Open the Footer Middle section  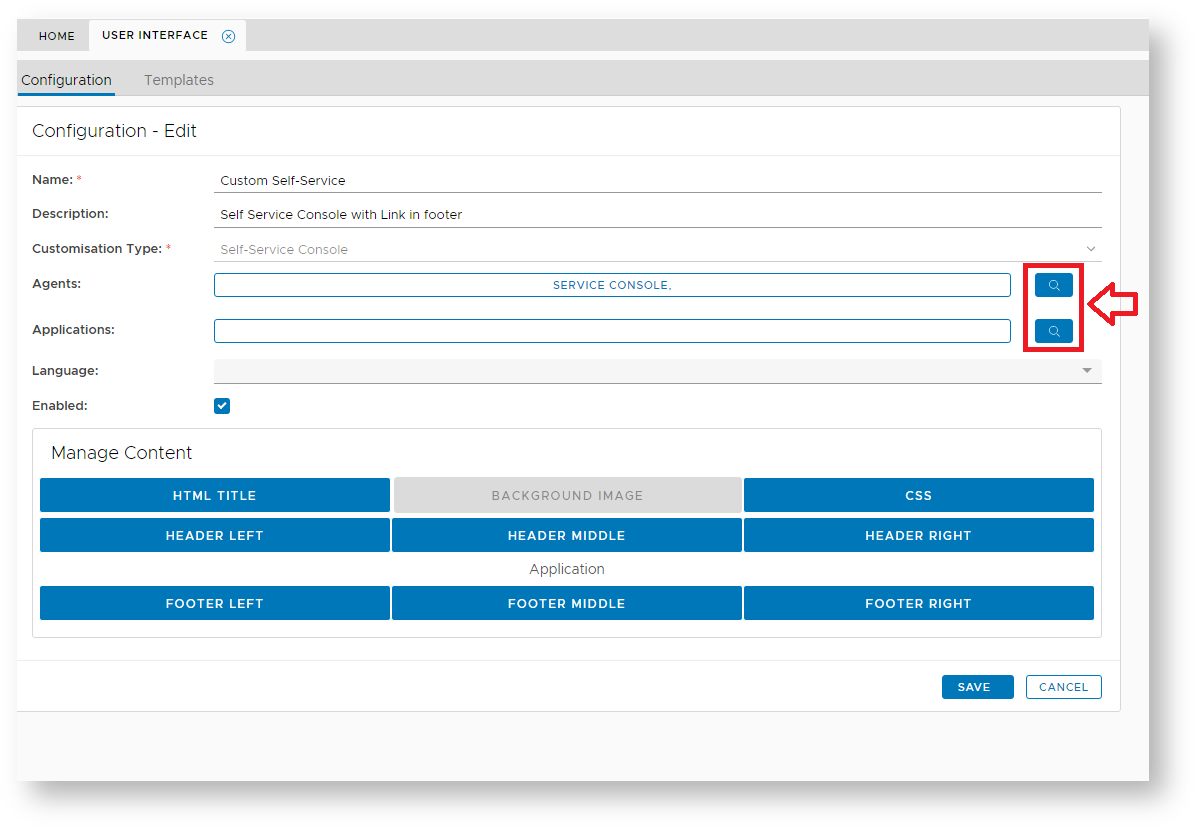[x=566, y=603]
